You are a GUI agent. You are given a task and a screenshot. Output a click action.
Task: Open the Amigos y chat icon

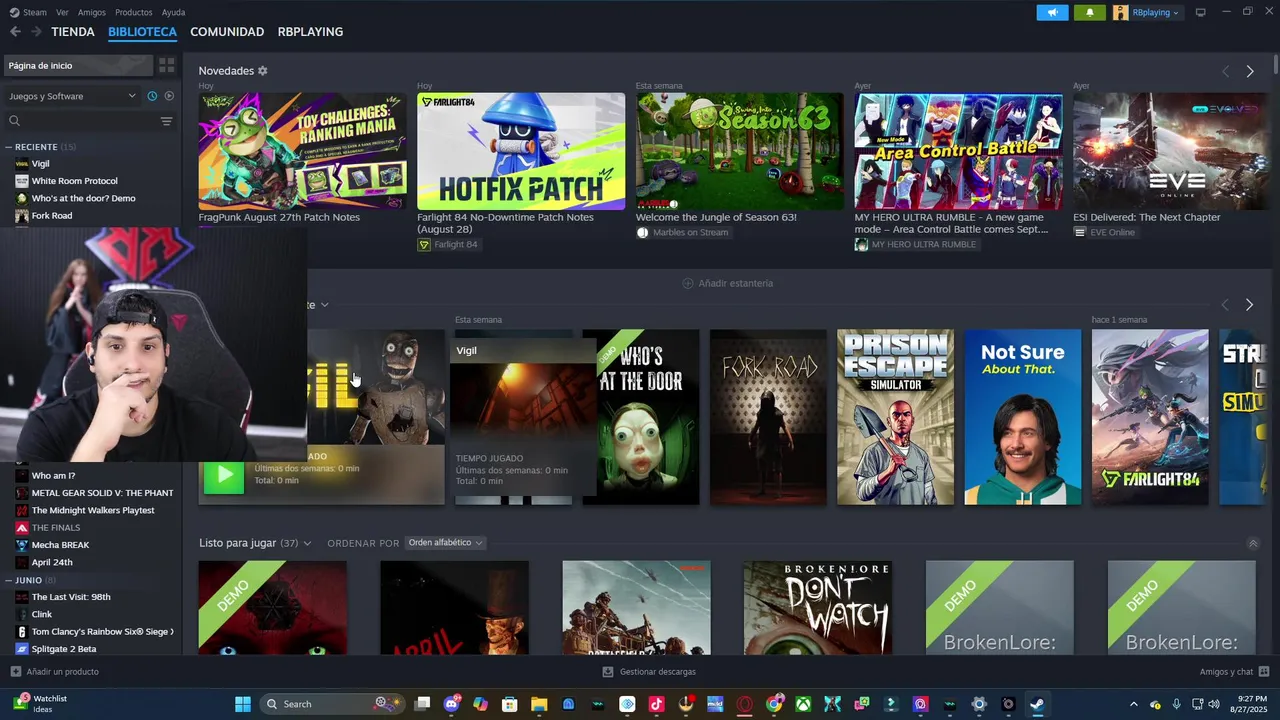[x=1264, y=672]
